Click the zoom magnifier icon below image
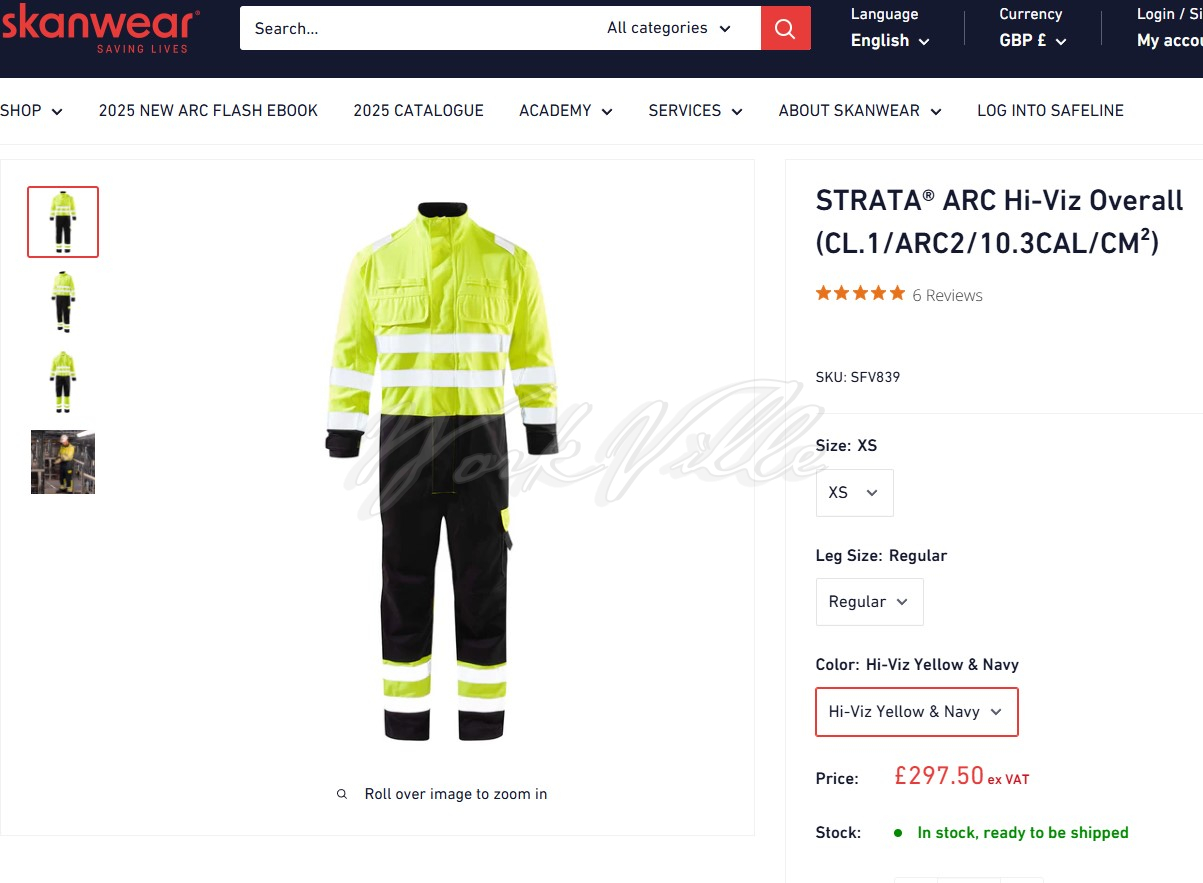Screen dimensions: 1203x883 tap(342, 794)
